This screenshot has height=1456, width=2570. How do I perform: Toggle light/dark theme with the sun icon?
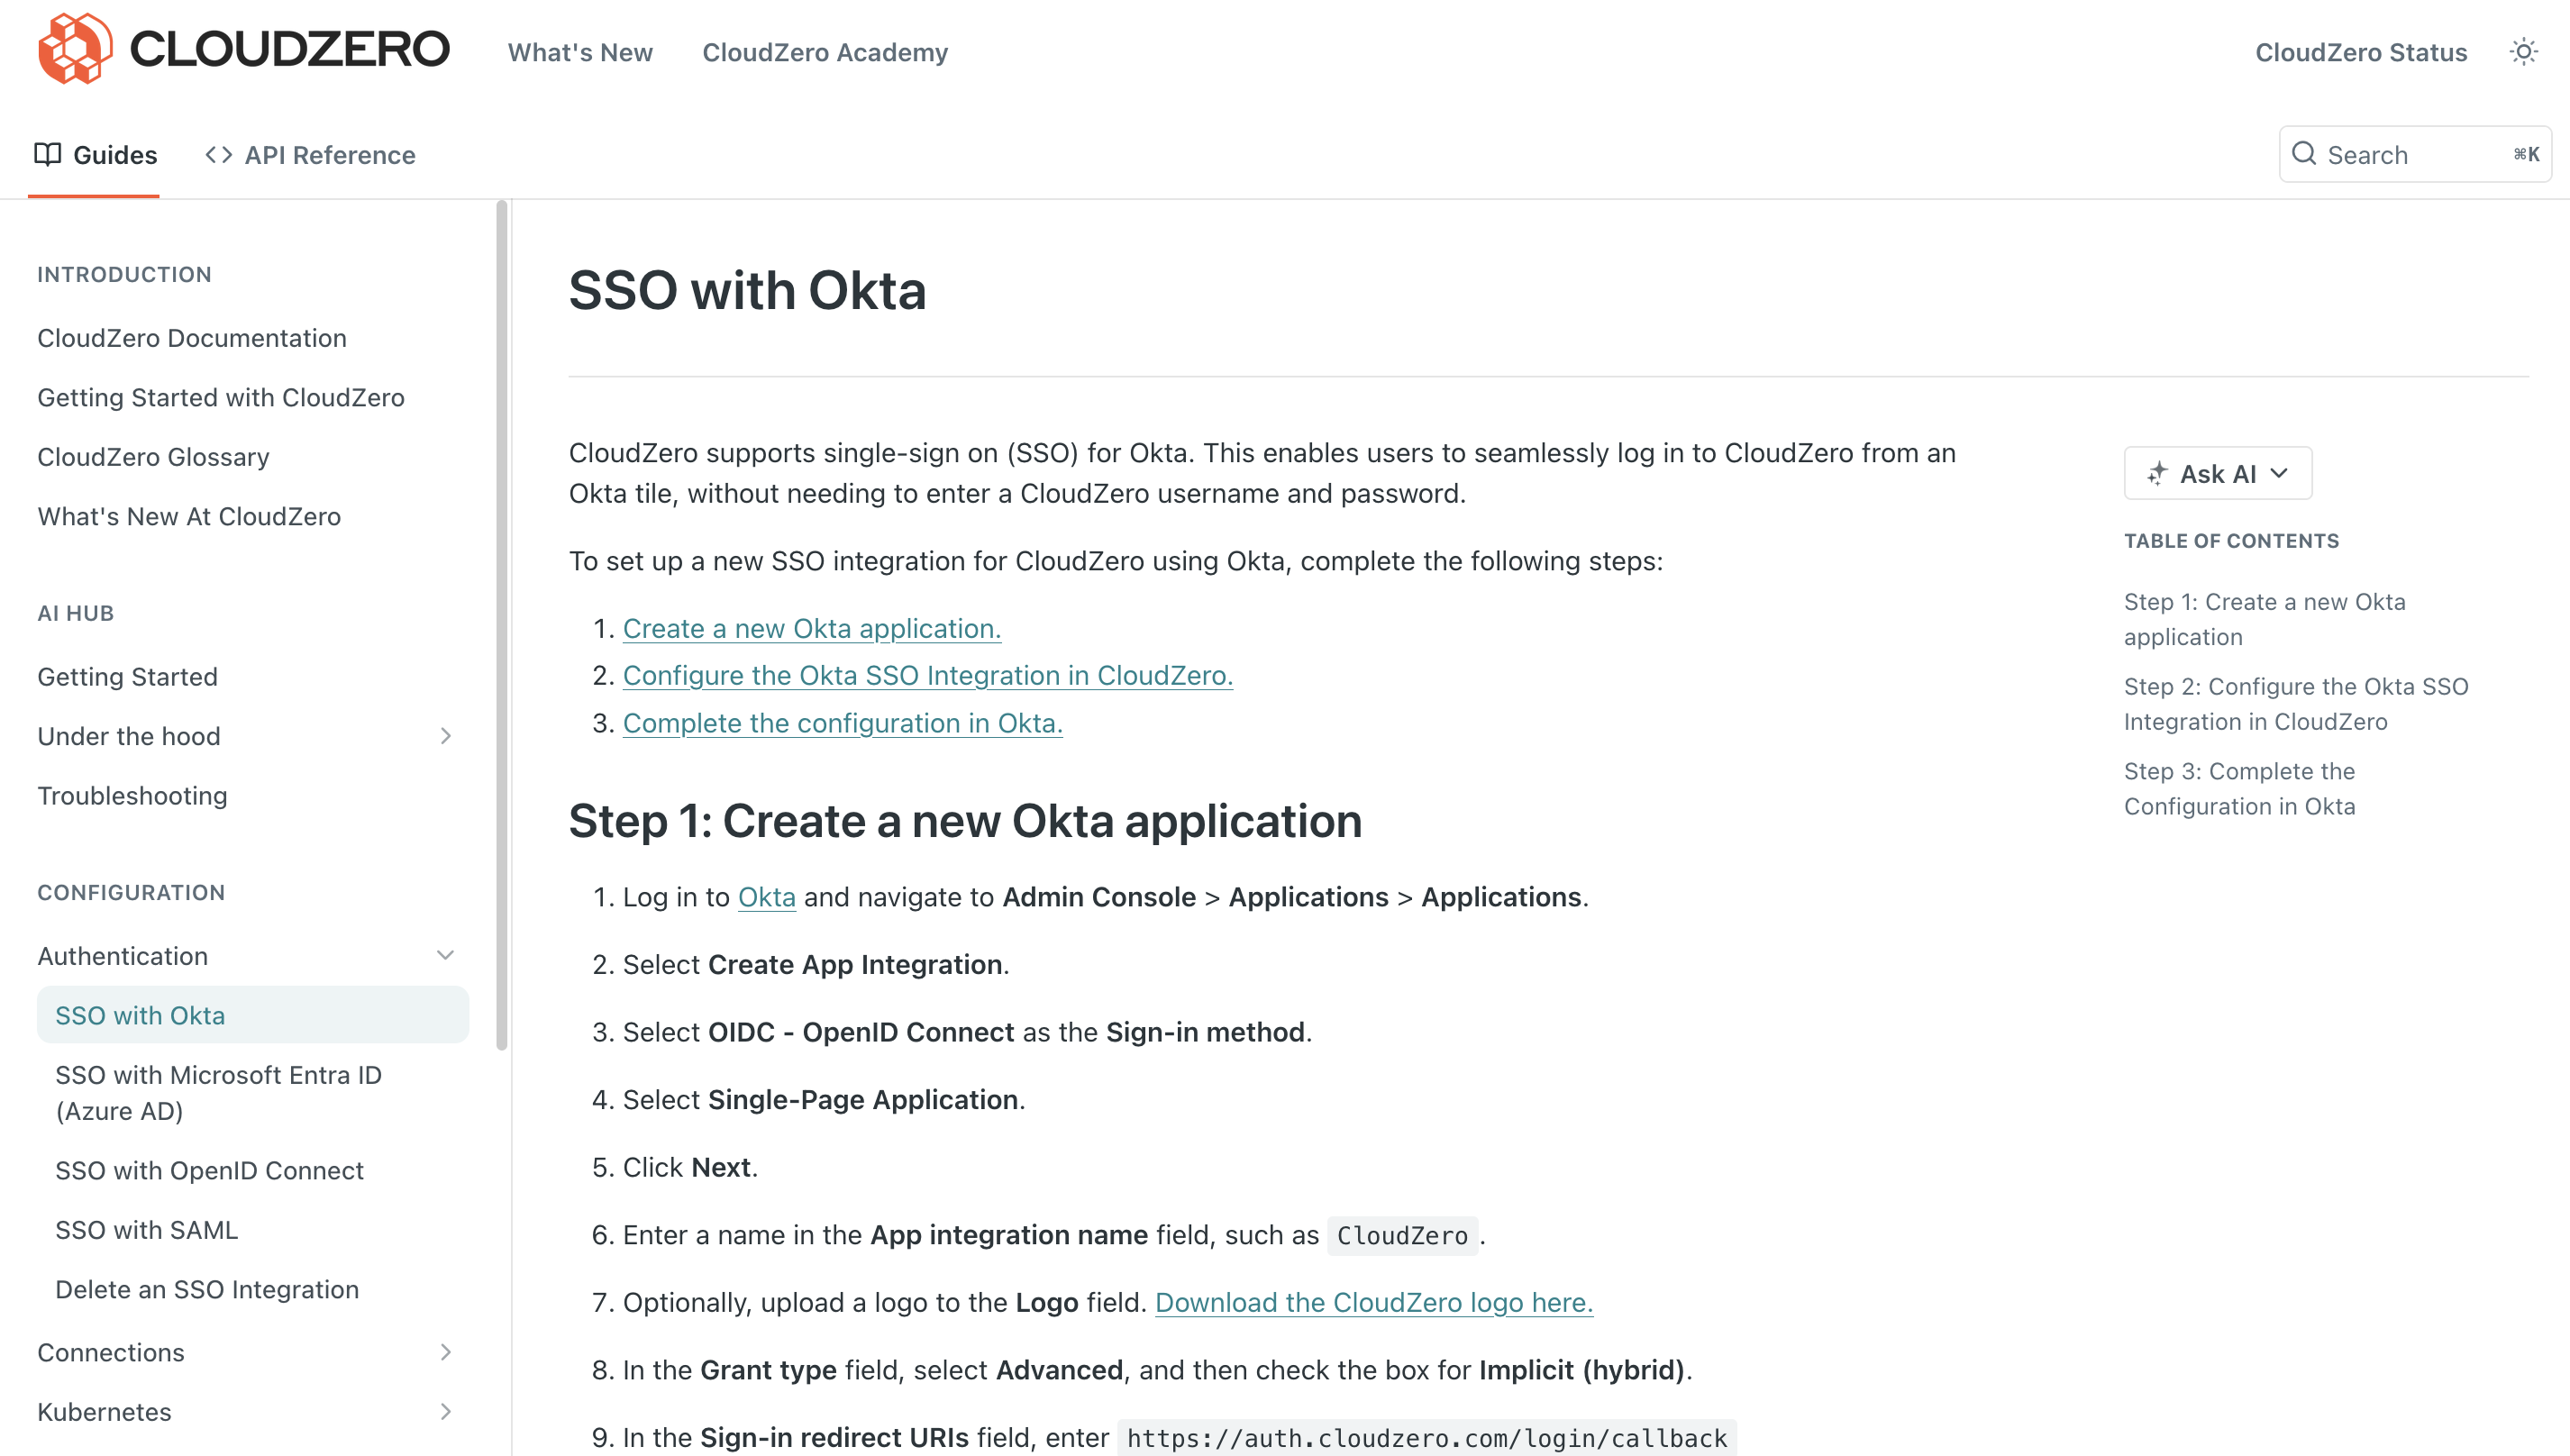(x=2524, y=51)
